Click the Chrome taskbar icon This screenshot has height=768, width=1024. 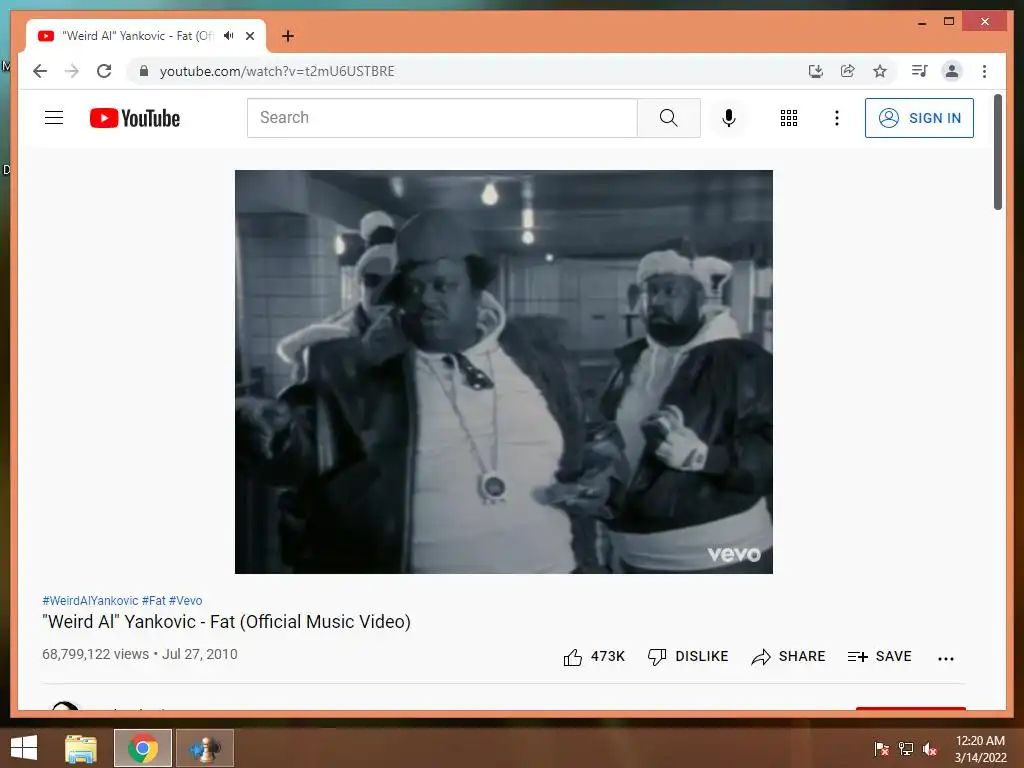click(143, 748)
